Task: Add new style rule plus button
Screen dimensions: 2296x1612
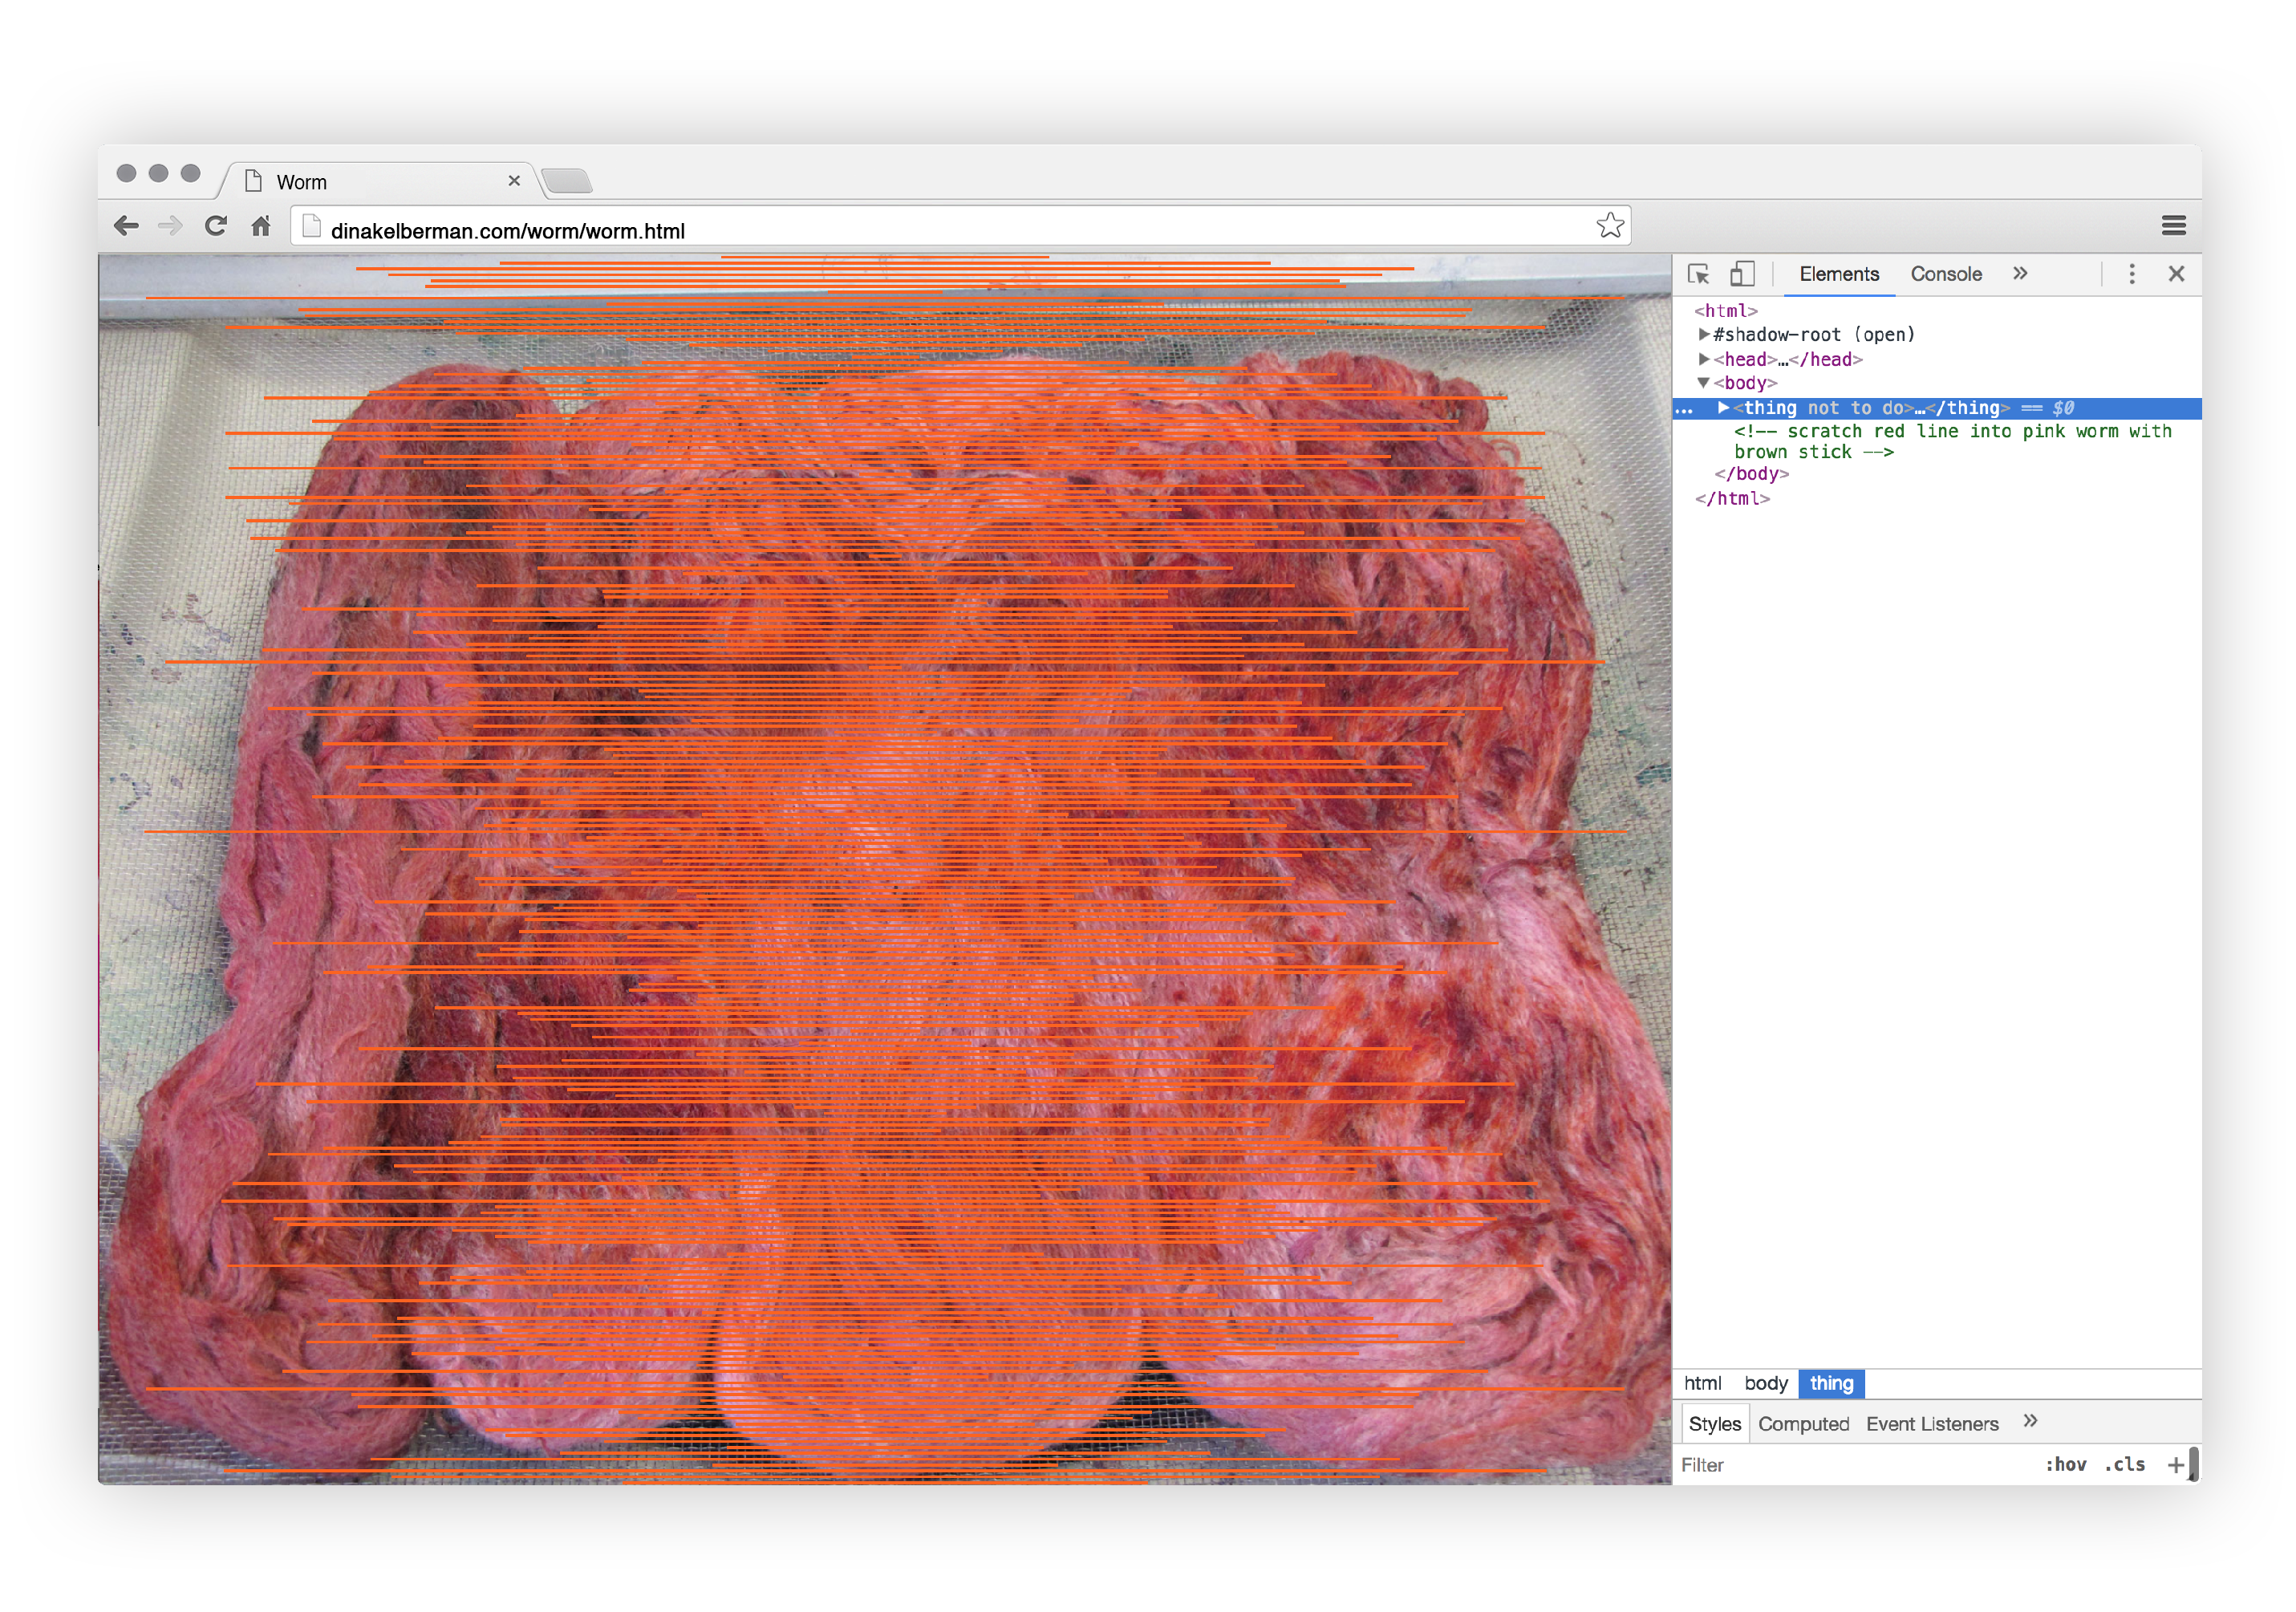Action: [2175, 1465]
